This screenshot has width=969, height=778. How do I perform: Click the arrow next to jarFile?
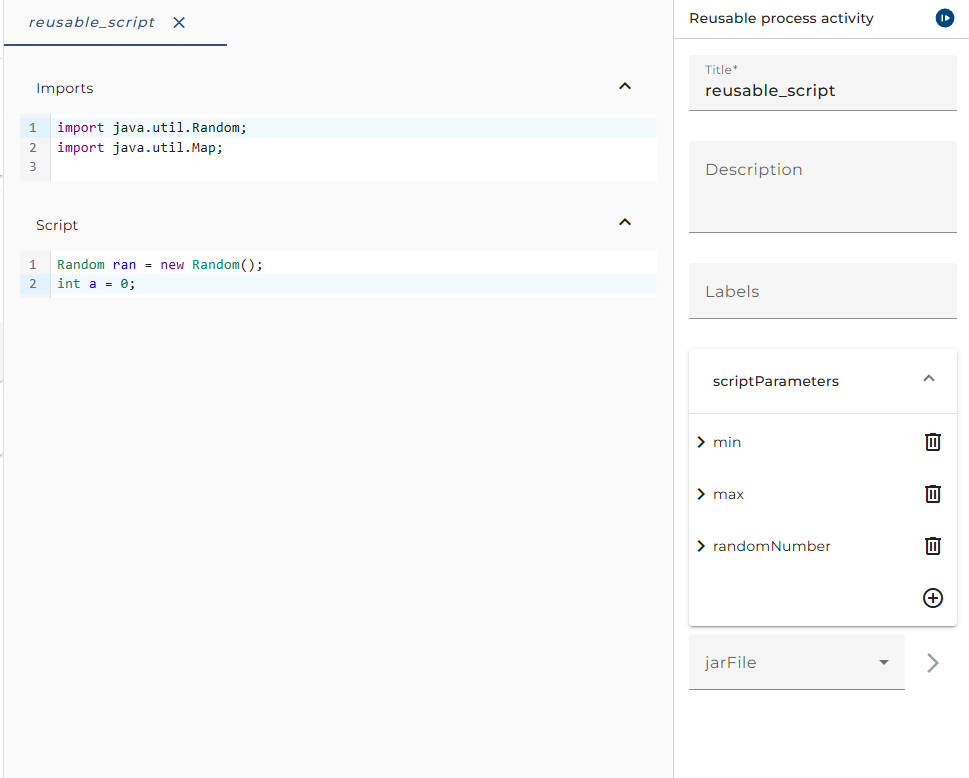(x=933, y=662)
